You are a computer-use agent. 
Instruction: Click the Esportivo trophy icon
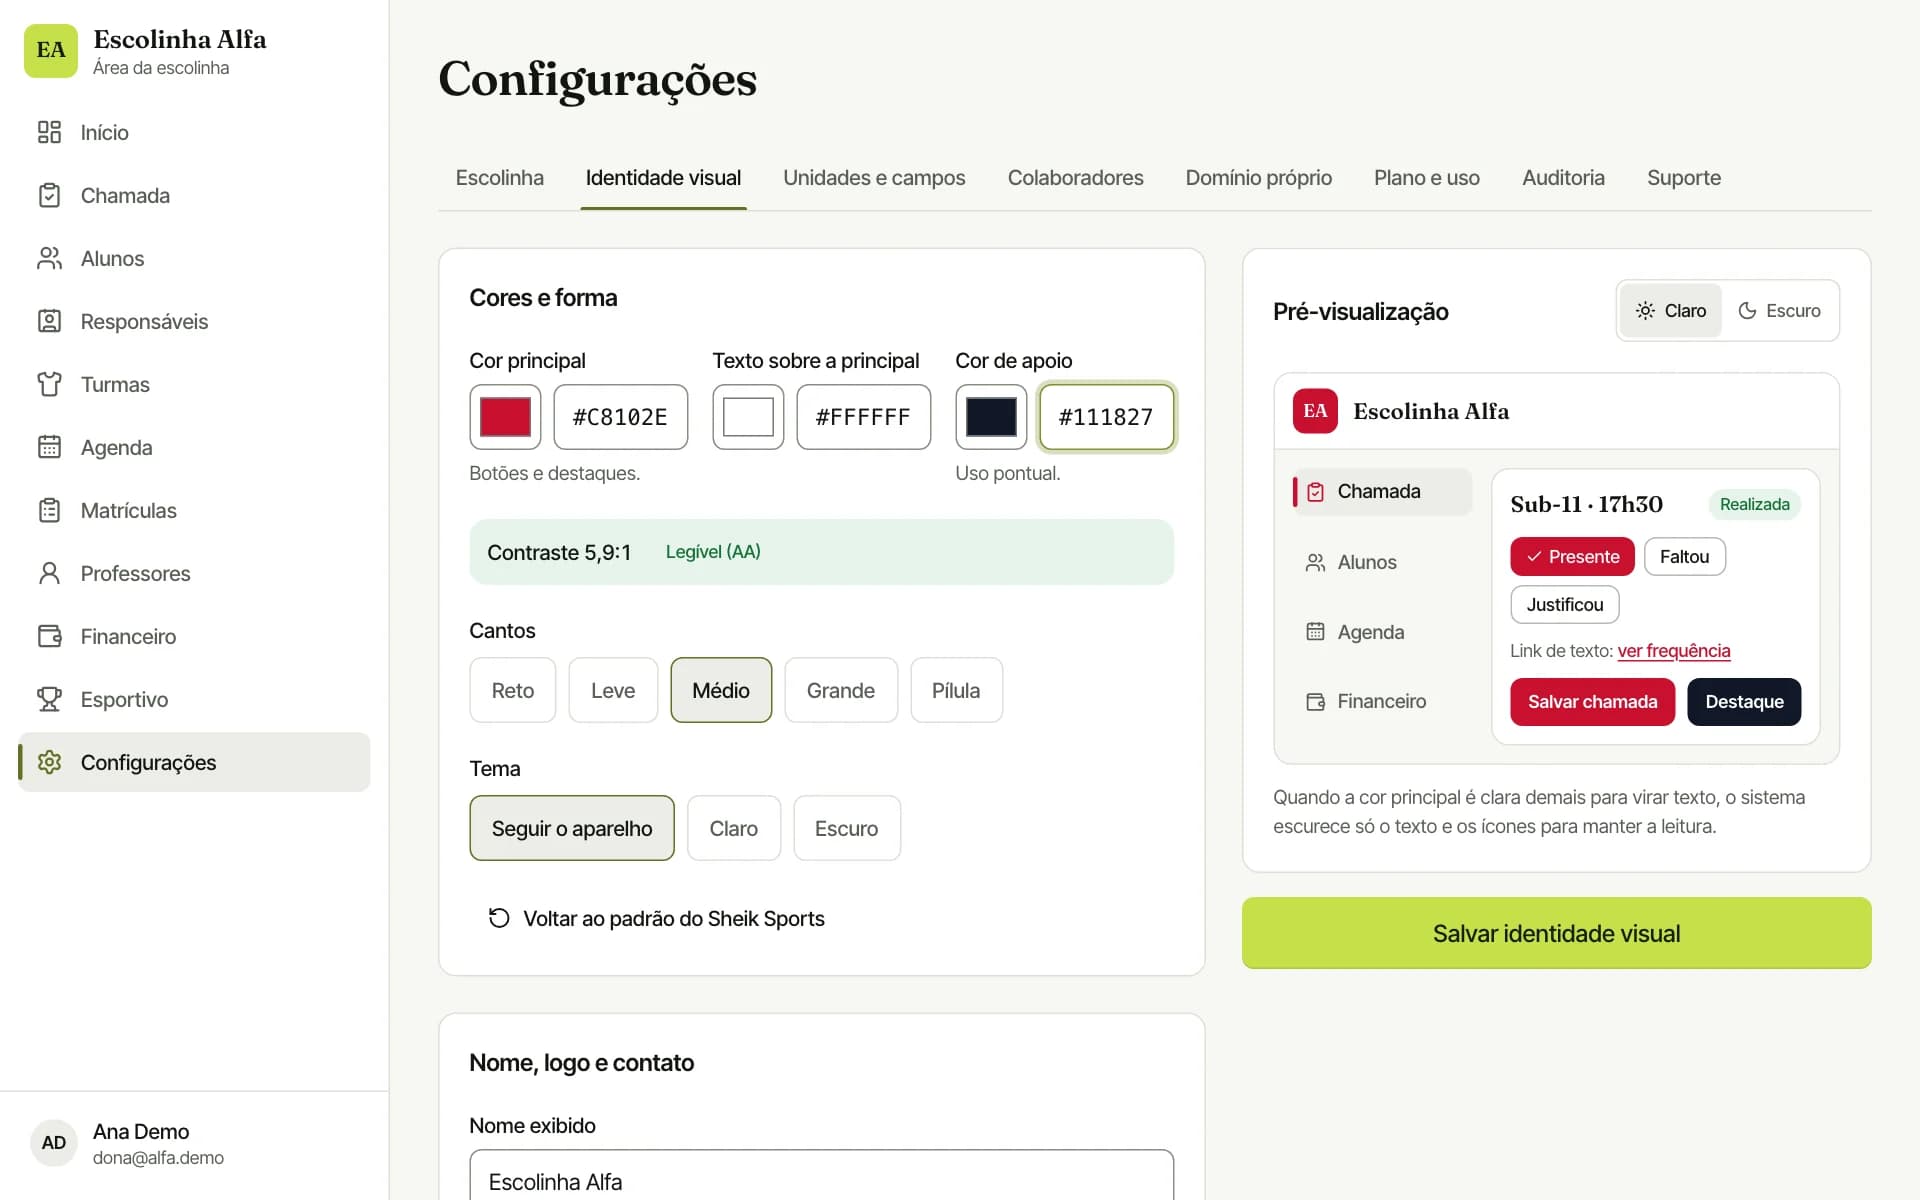[x=49, y=699]
